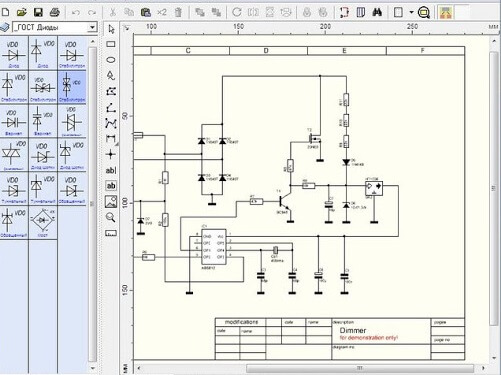Select the highlighted Стабилитрон component

(72, 87)
